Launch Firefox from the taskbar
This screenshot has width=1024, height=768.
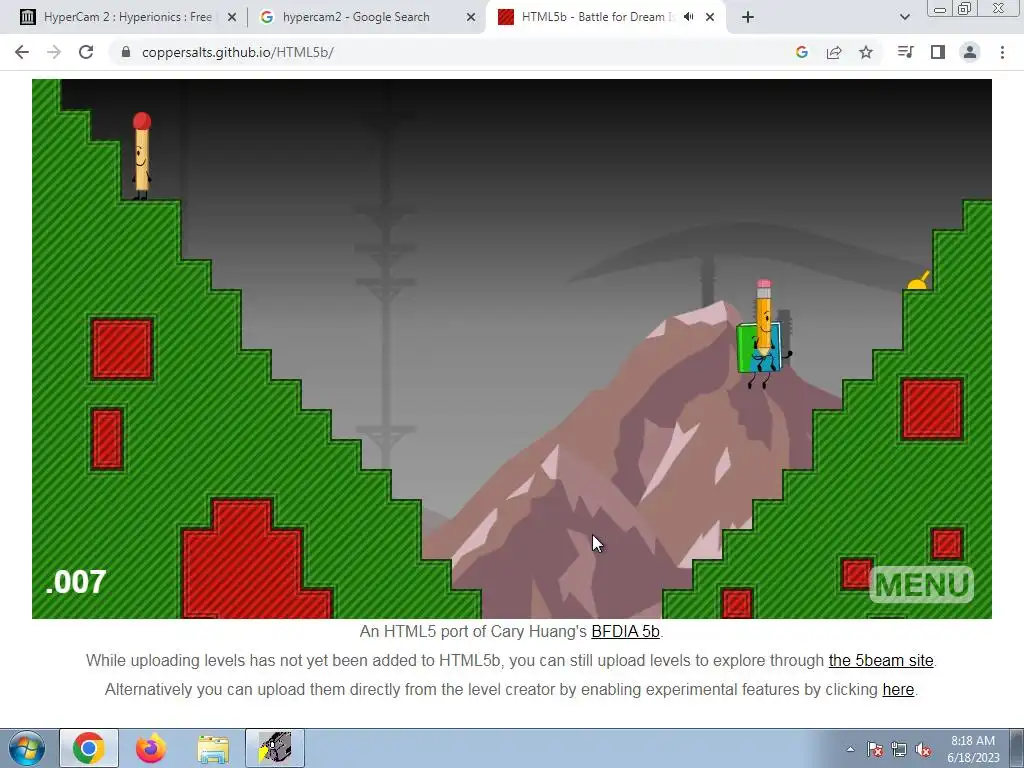pyautogui.click(x=151, y=748)
